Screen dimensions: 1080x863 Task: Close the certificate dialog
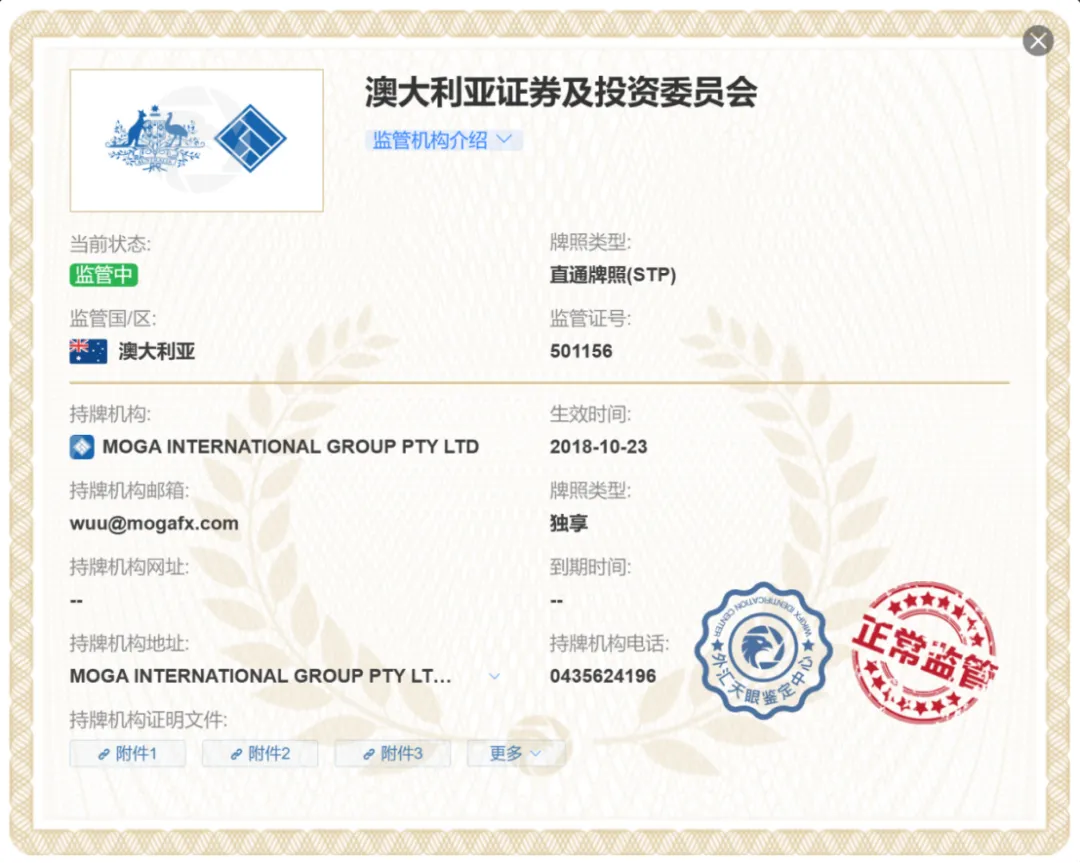point(1038,41)
